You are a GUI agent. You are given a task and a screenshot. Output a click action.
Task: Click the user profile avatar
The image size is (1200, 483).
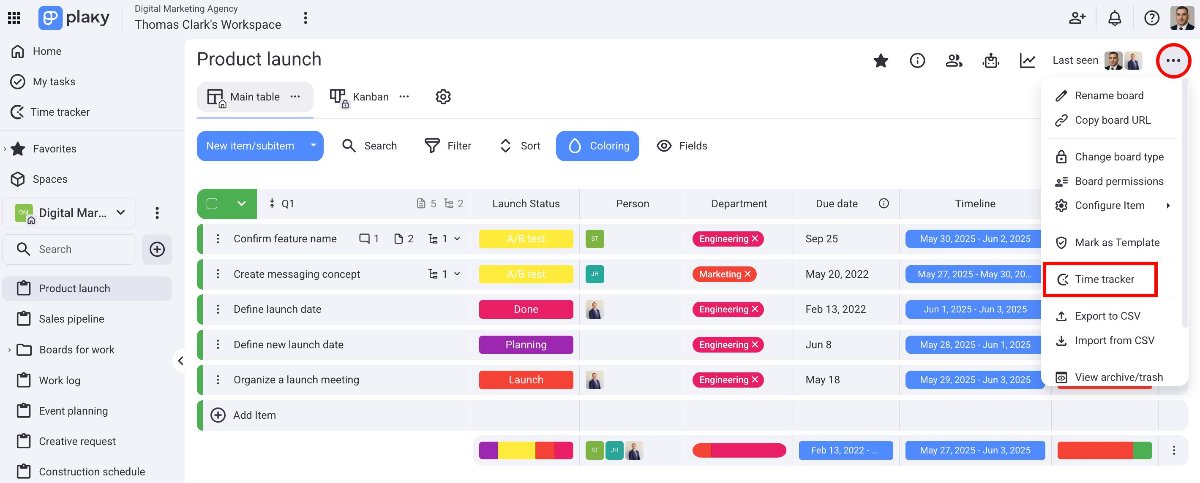point(1182,17)
